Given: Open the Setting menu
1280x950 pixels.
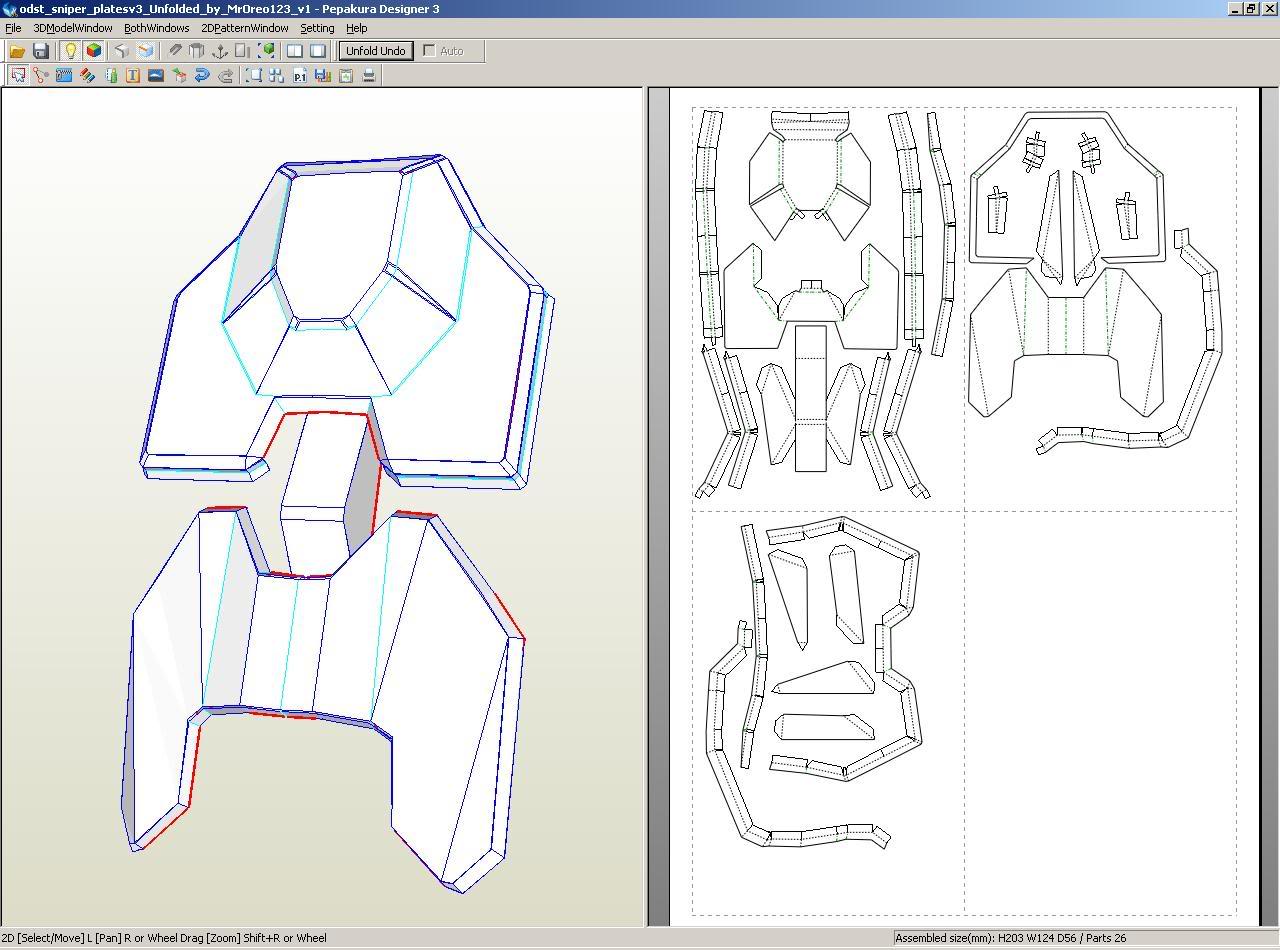Looking at the screenshot, I should (x=317, y=28).
